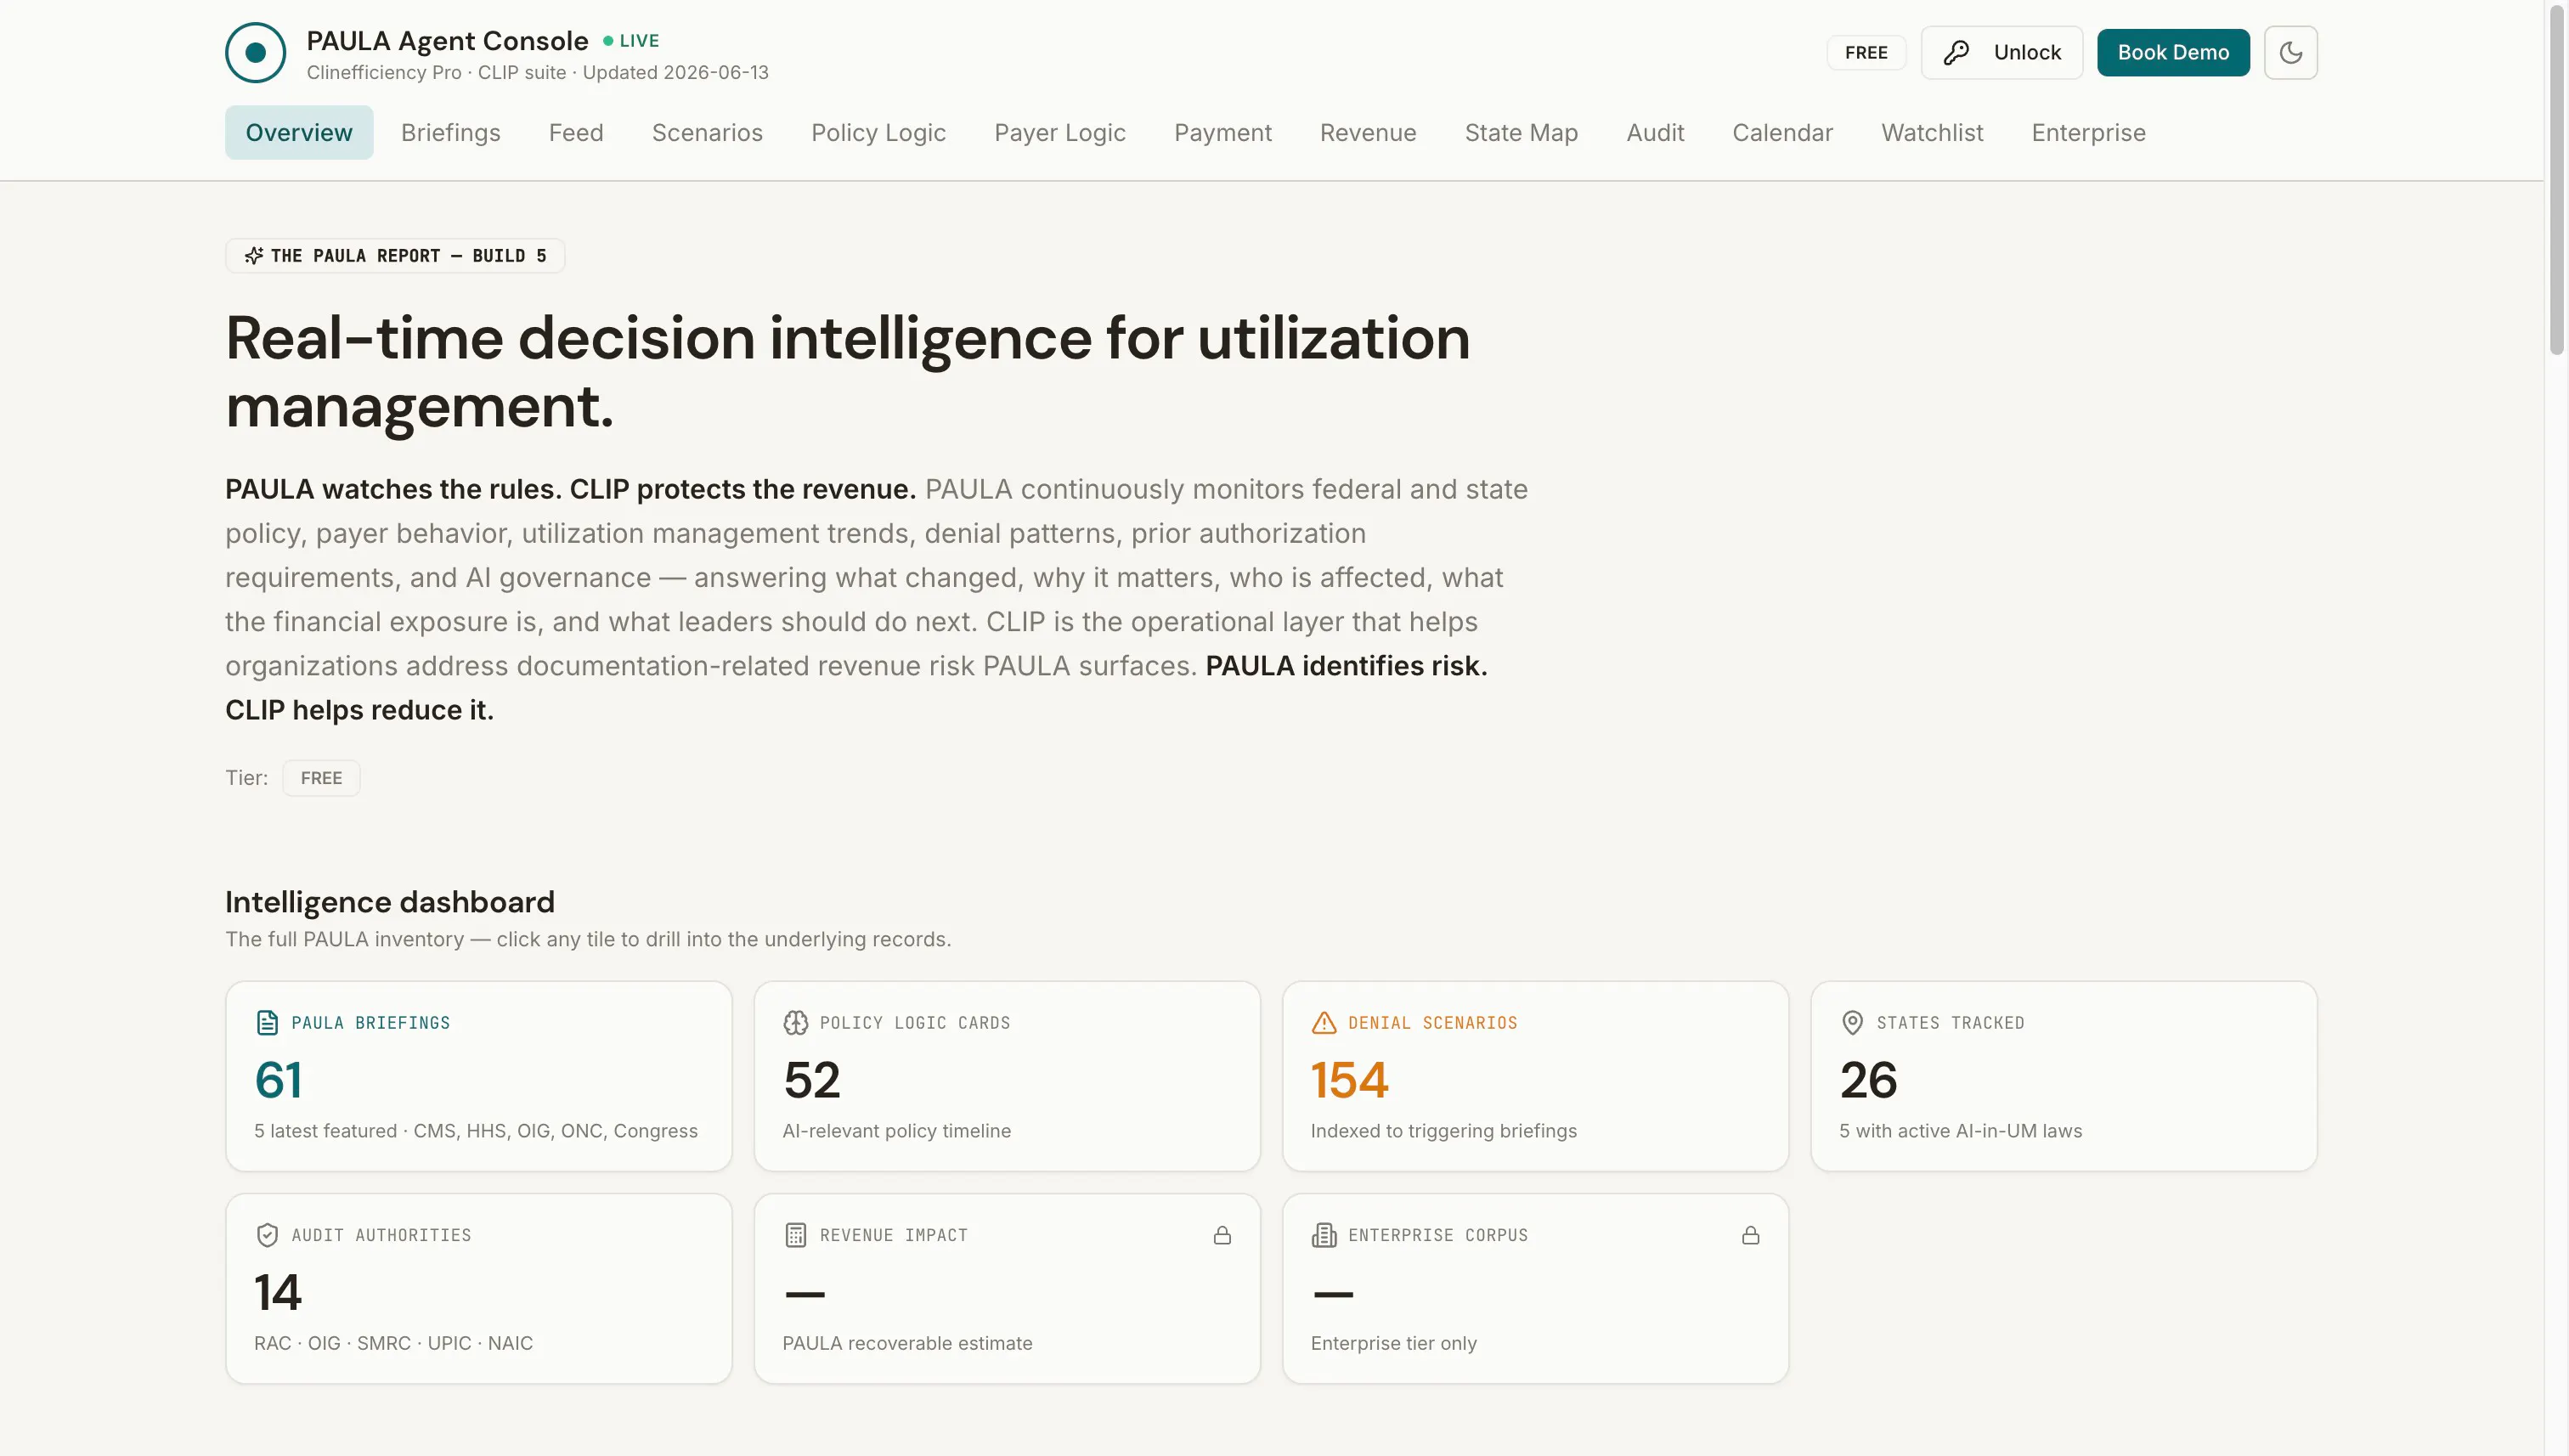Screen dimensions: 2569x1456
Task: Select the Overview tab
Action: coord(299,133)
